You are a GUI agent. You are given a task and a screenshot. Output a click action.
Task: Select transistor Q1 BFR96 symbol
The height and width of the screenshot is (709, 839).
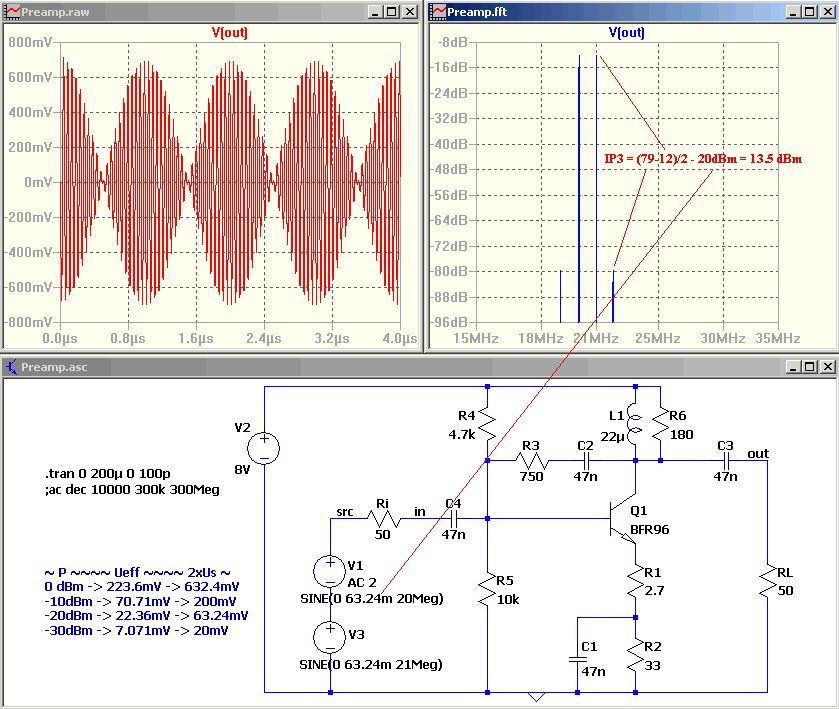tap(623, 519)
